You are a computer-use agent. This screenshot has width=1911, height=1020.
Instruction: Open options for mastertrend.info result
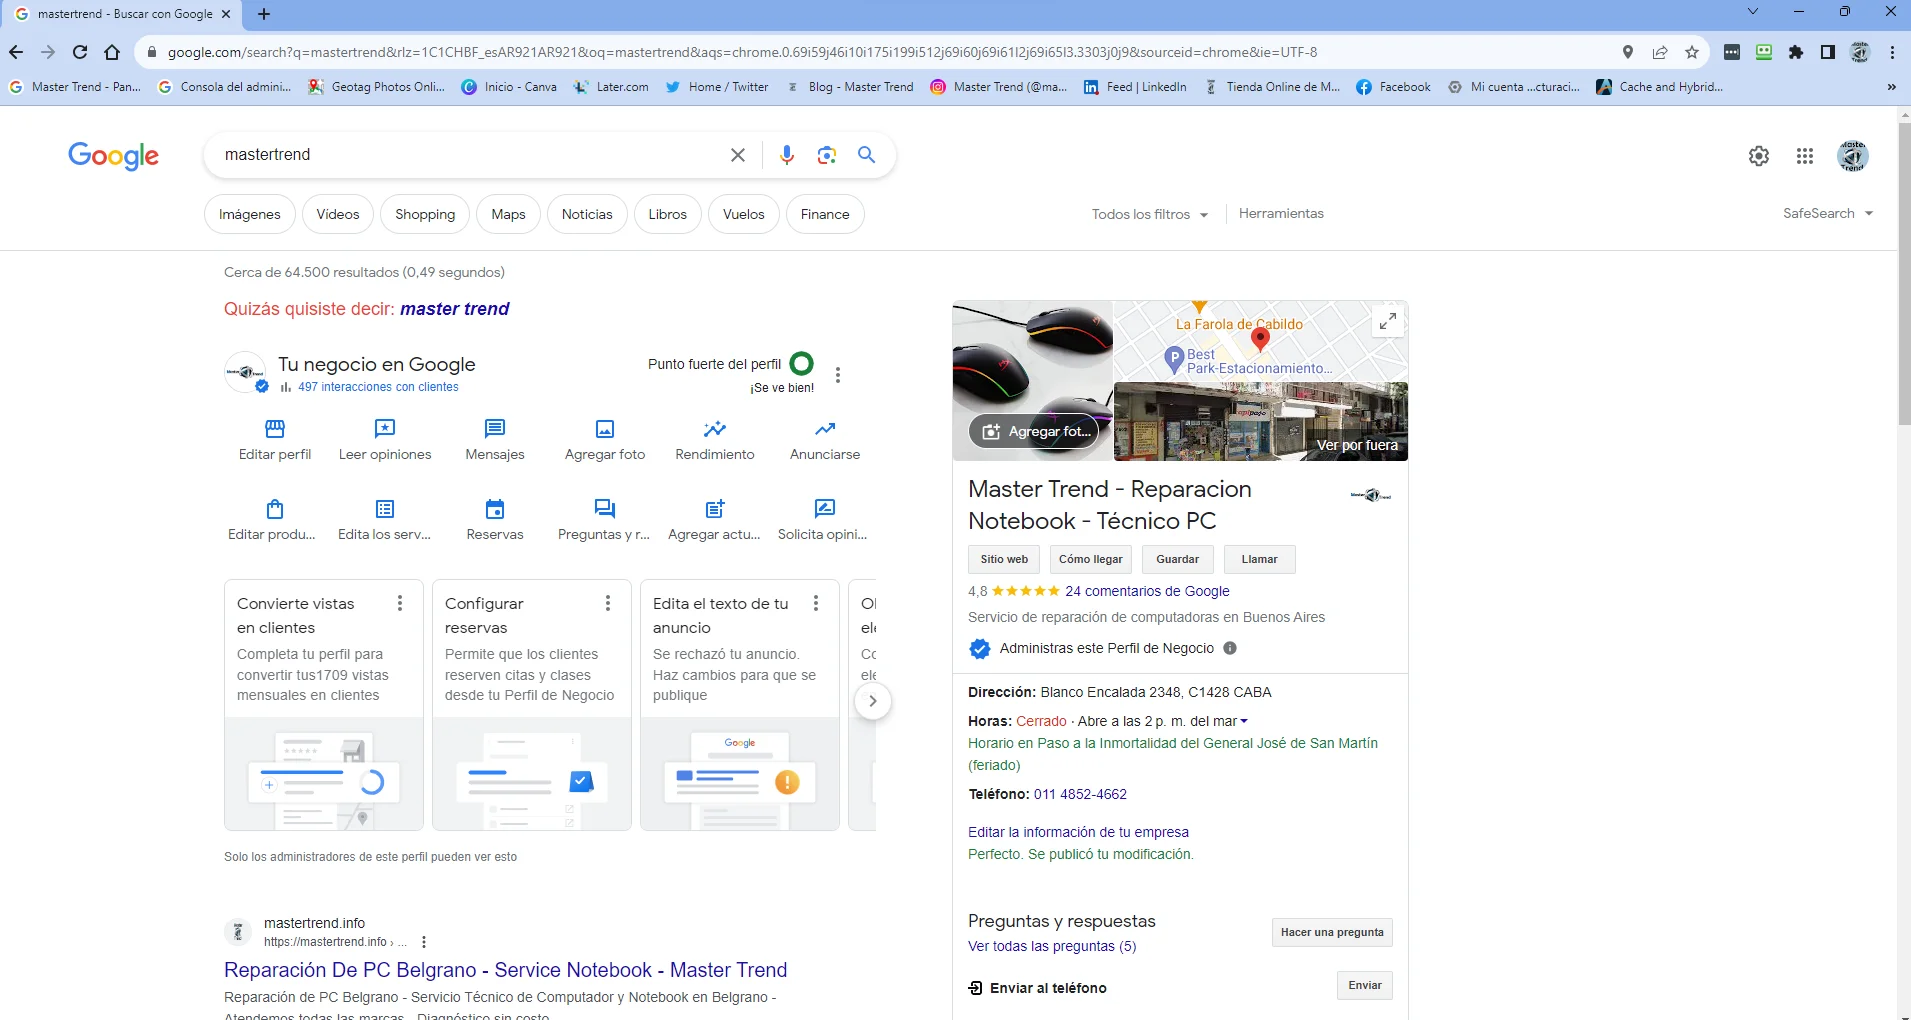[424, 942]
